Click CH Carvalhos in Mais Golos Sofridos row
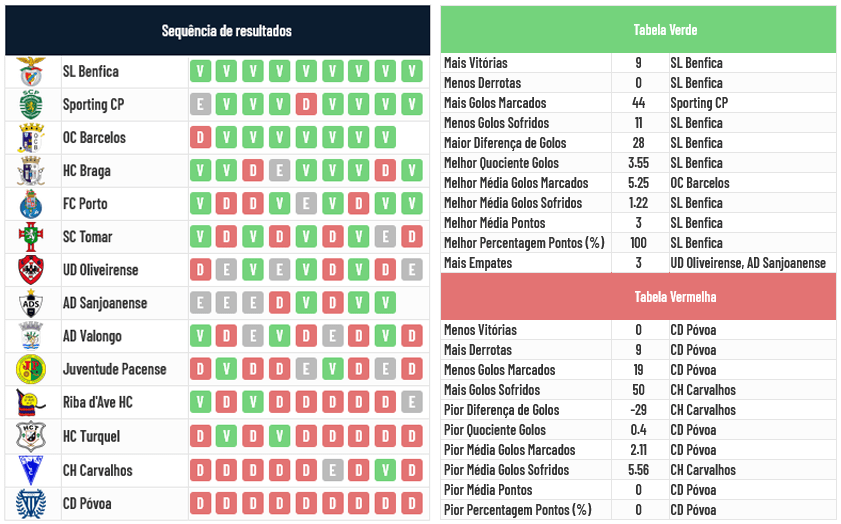841x524 pixels. point(703,390)
